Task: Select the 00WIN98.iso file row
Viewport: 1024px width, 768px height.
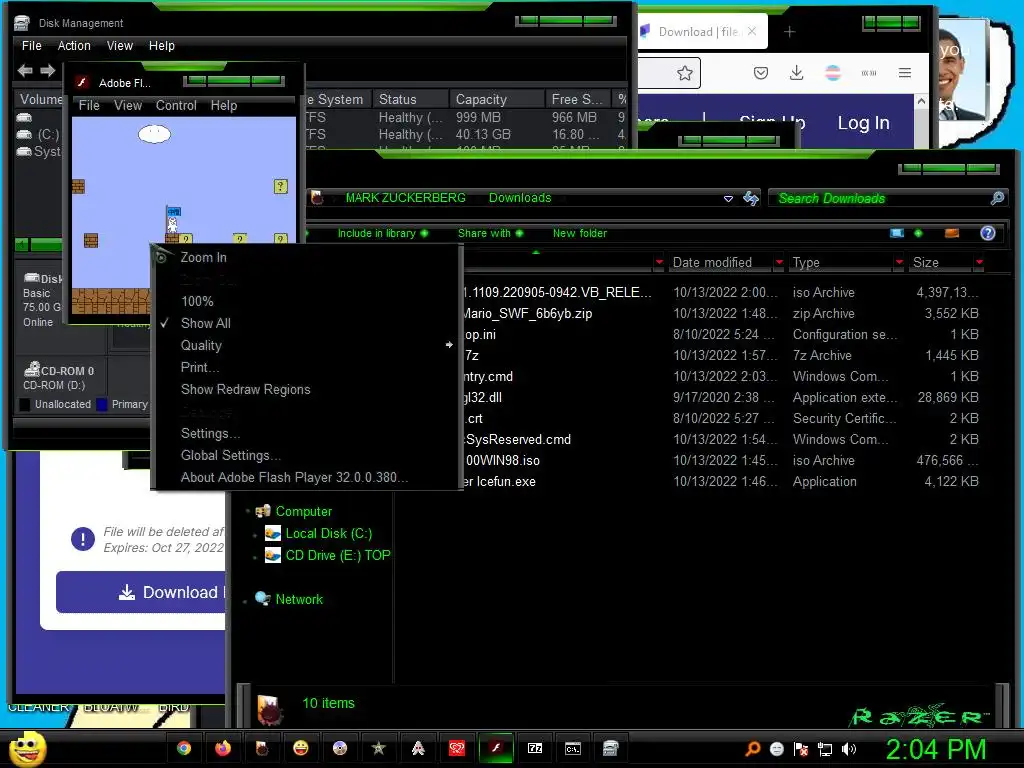Action: (722, 460)
